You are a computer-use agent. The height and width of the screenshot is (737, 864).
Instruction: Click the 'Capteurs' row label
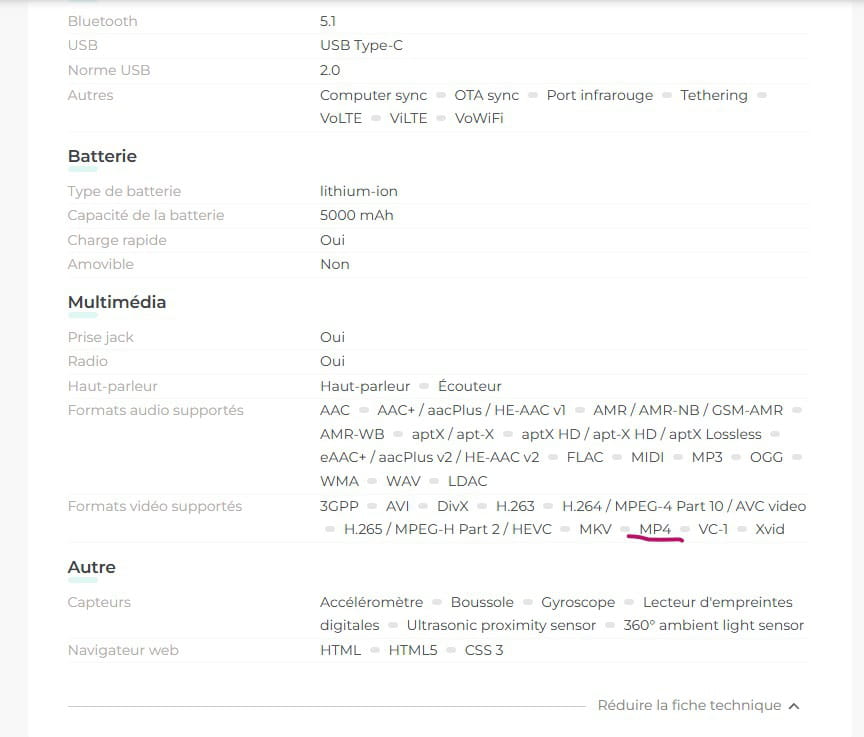(99, 602)
